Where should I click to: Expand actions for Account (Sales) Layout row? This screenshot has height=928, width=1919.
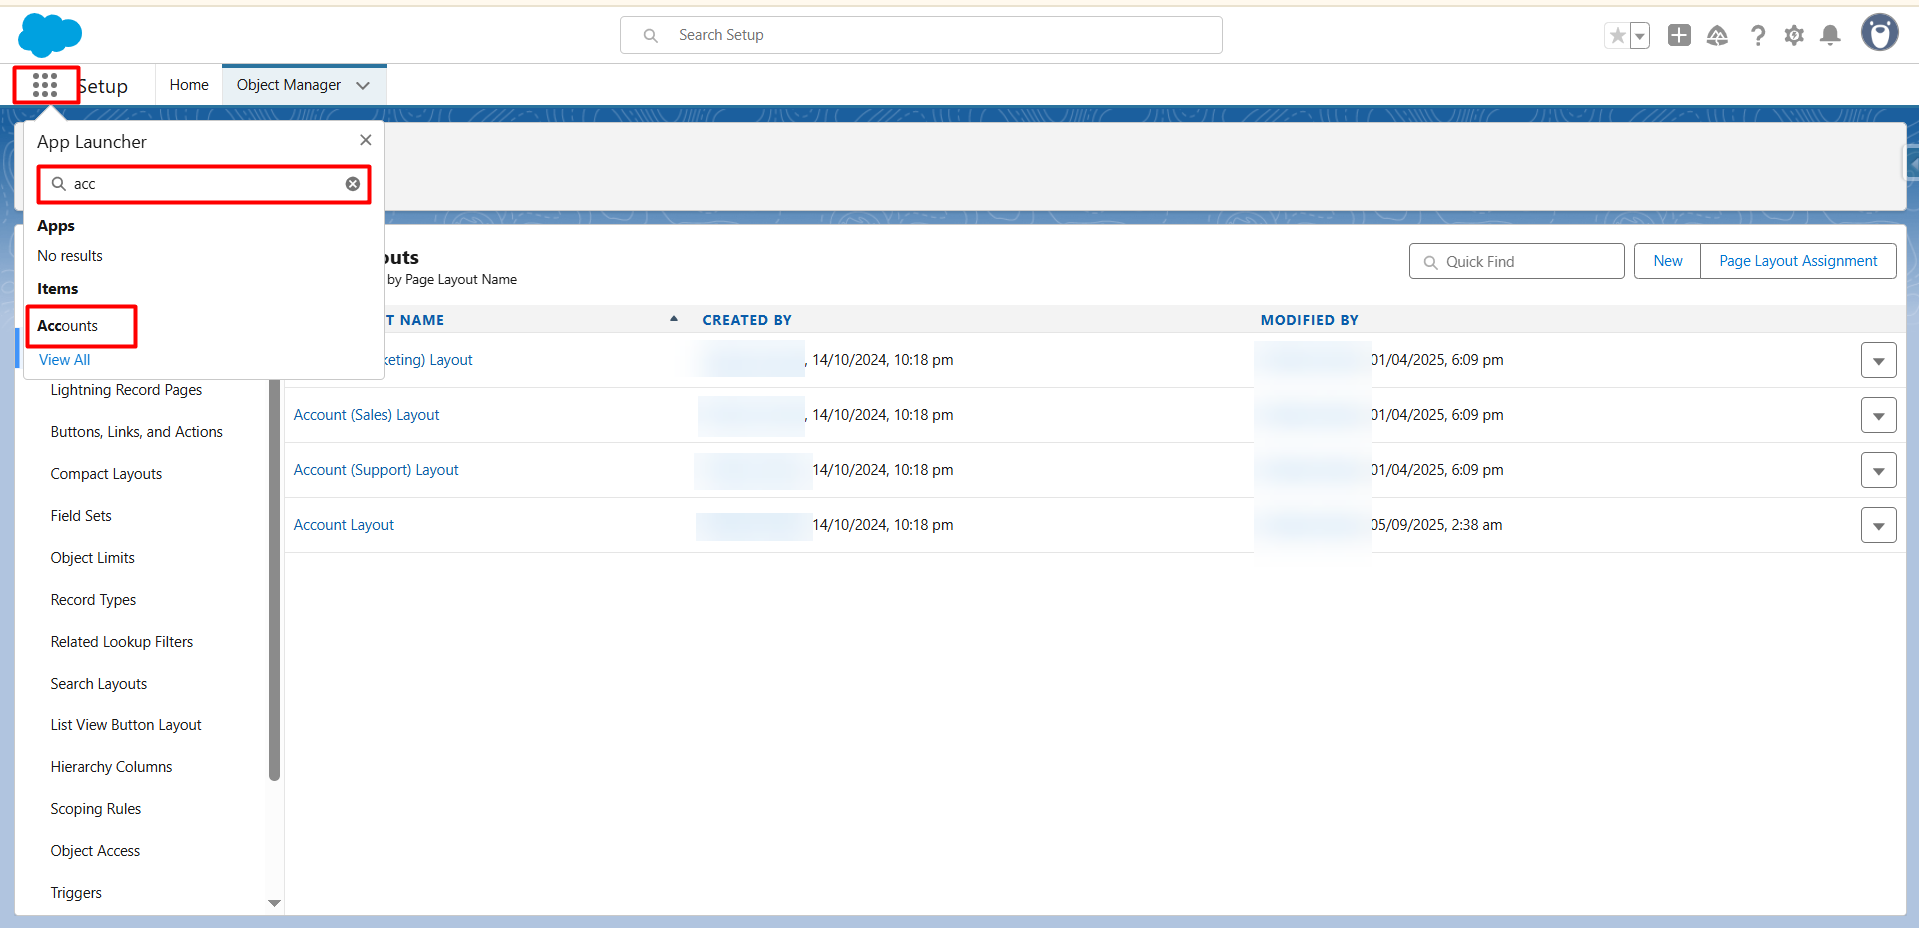(1878, 415)
